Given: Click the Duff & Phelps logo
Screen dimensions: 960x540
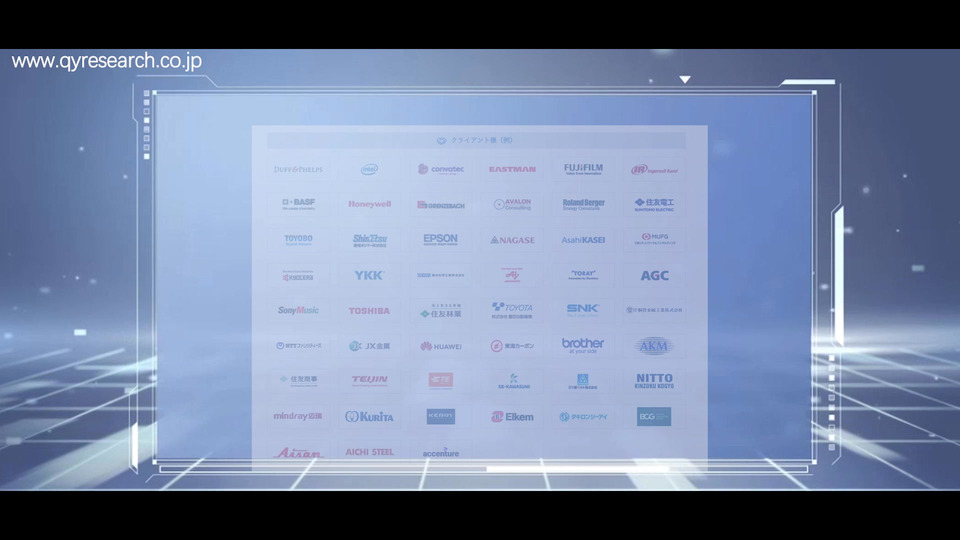Looking at the screenshot, I should point(298,169).
